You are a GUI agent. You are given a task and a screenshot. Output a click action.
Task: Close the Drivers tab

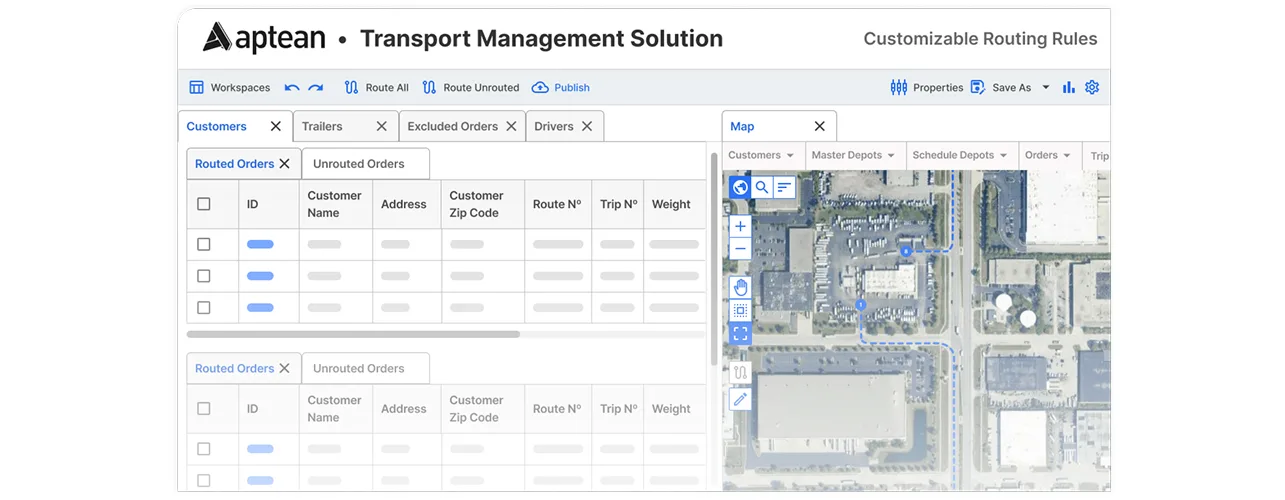pyautogui.click(x=587, y=127)
